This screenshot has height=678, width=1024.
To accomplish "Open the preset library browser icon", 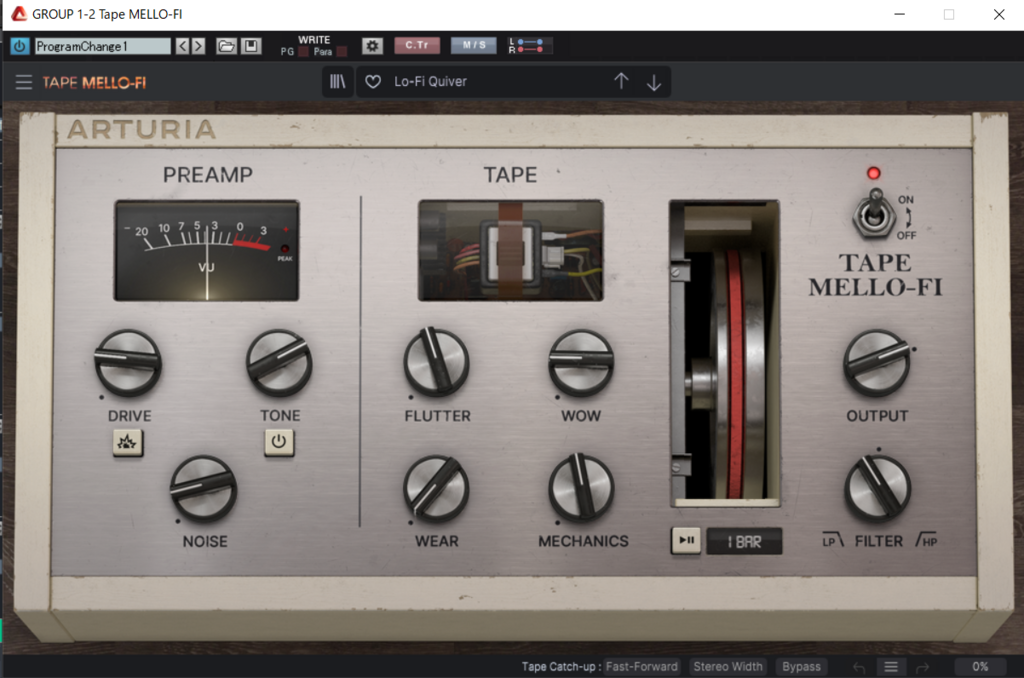I will point(337,82).
